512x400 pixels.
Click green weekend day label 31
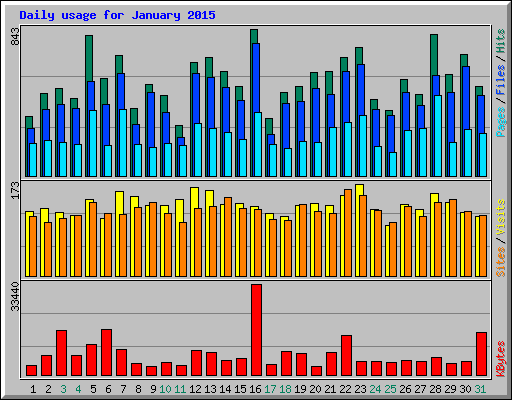(480, 389)
